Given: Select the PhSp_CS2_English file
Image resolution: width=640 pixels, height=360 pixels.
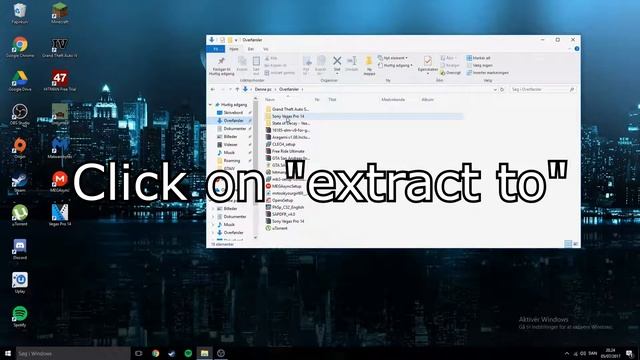Looking at the screenshot, I should (x=284, y=207).
